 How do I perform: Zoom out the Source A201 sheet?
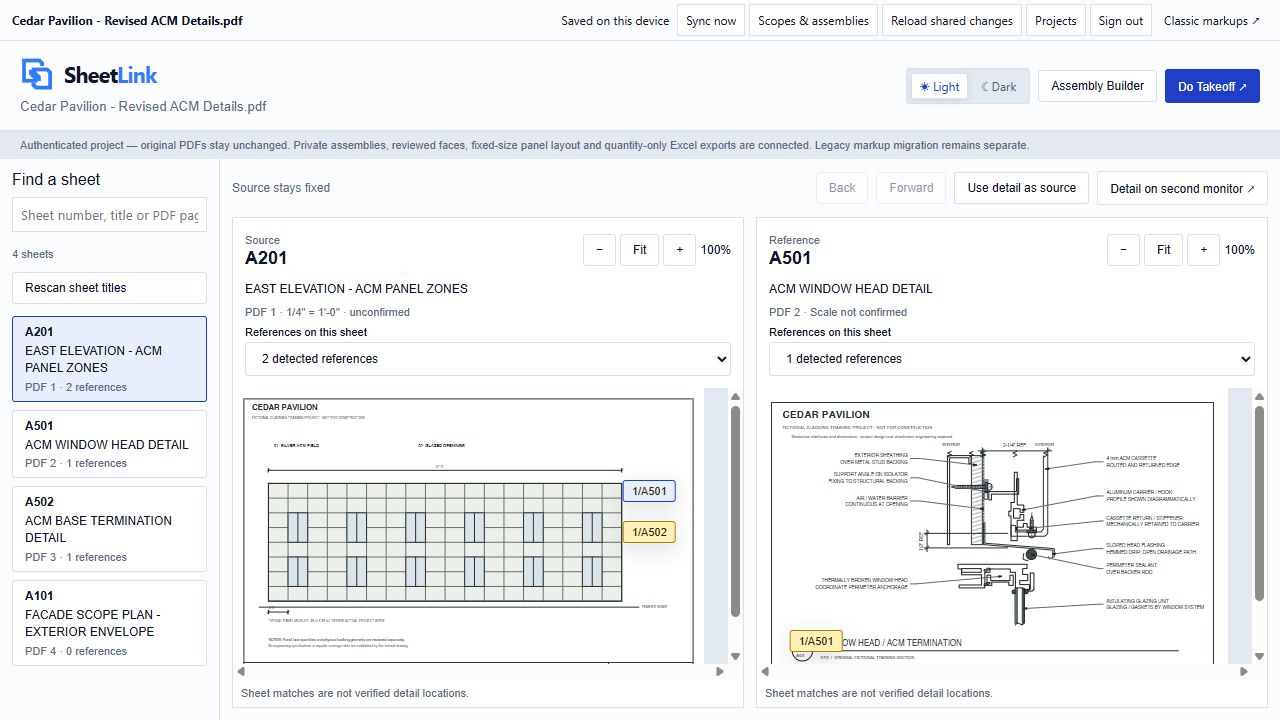point(599,250)
